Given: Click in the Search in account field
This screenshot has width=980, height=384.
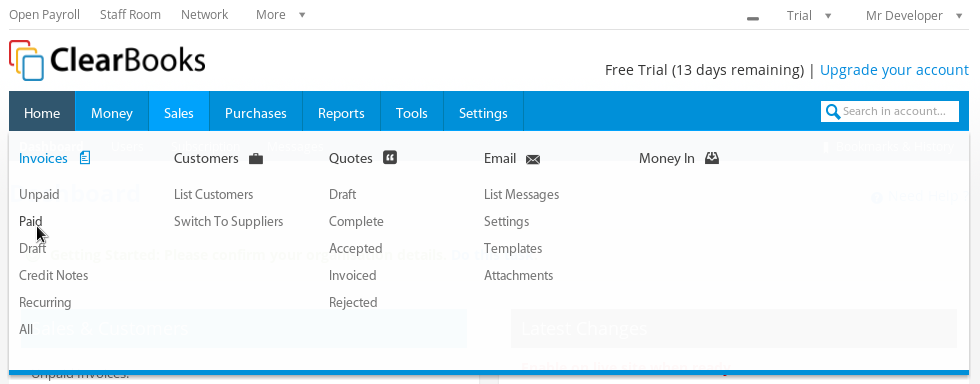Looking at the screenshot, I should tap(890, 111).
